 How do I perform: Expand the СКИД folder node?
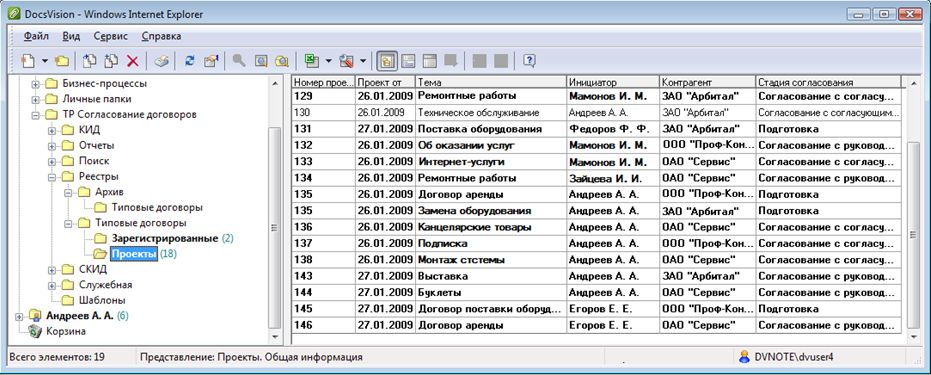[x=52, y=269]
